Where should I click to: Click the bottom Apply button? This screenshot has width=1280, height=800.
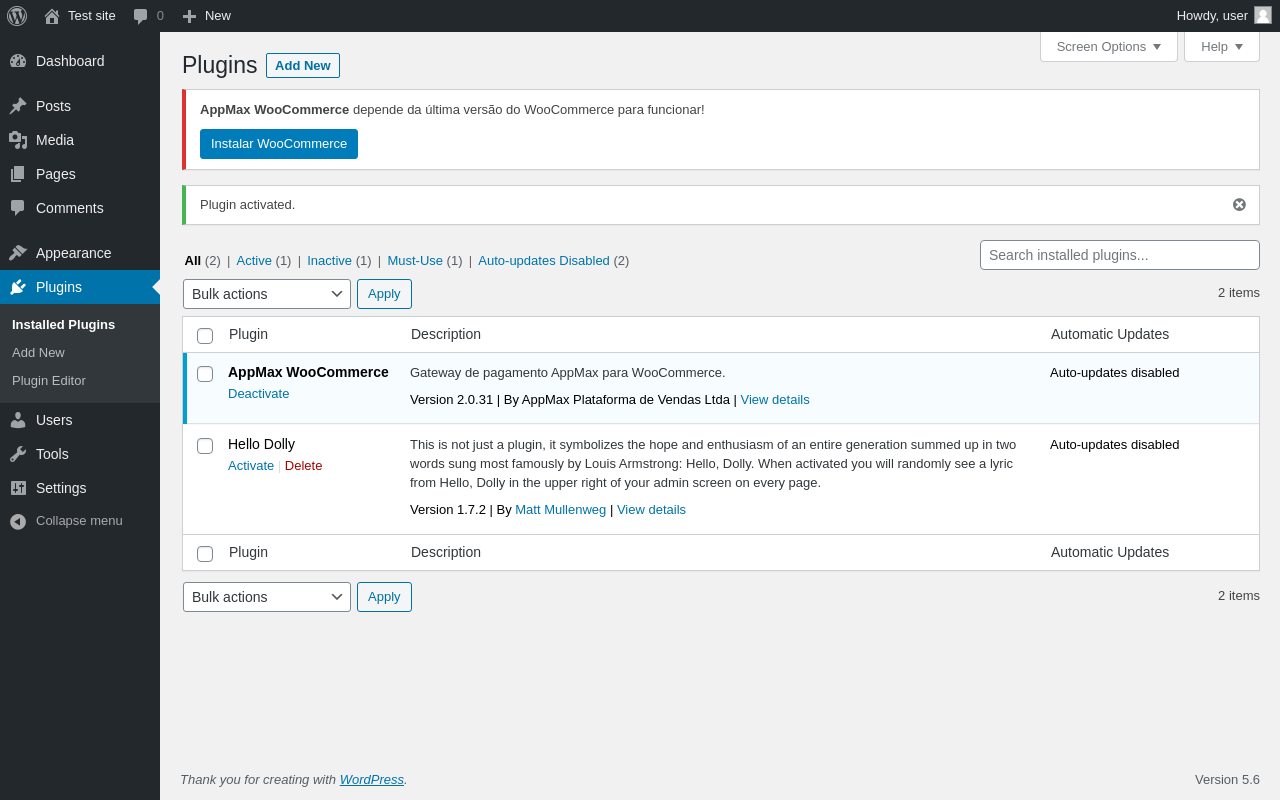click(x=384, y=597)
